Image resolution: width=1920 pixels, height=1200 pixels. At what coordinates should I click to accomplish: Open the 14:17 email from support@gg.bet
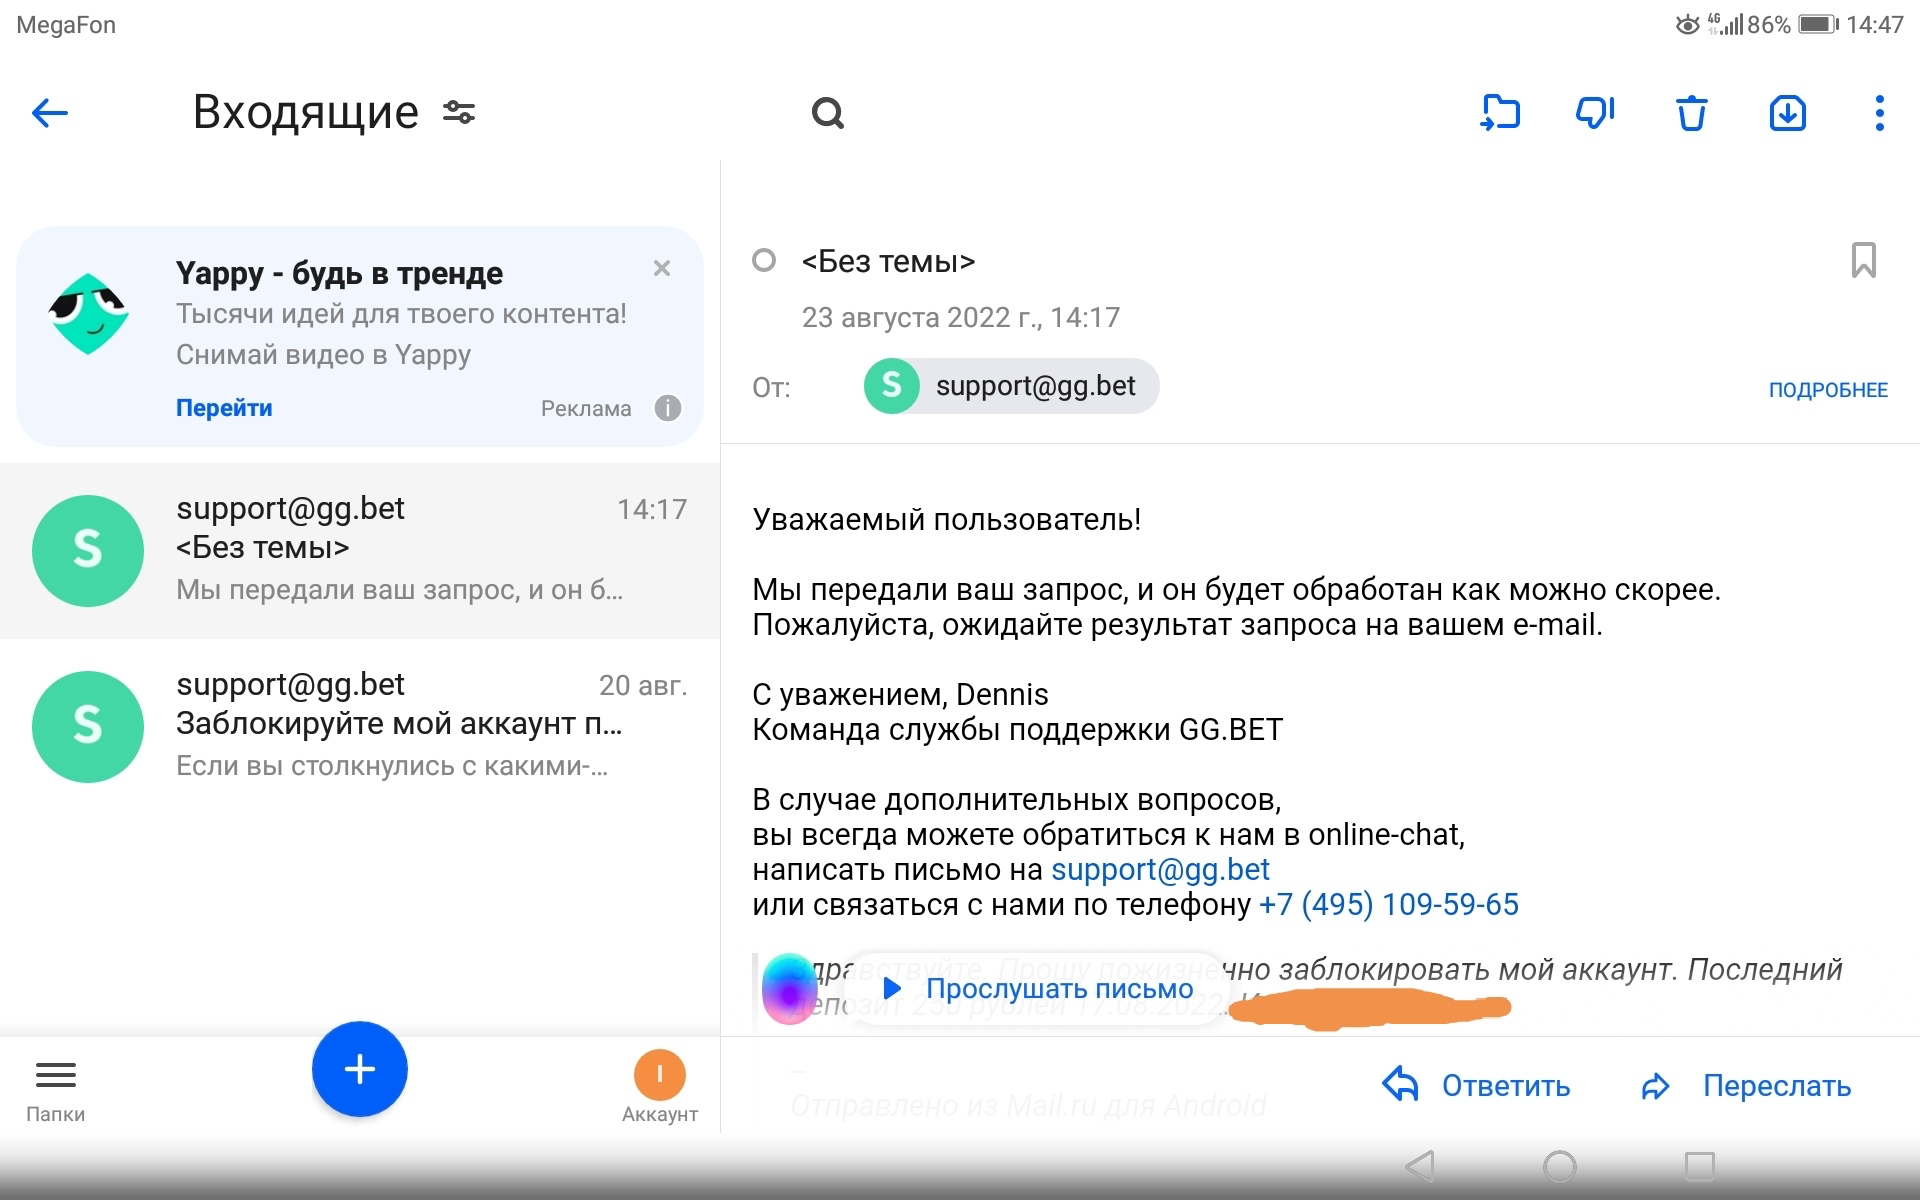pyautogui.click(x=360, y=551)
